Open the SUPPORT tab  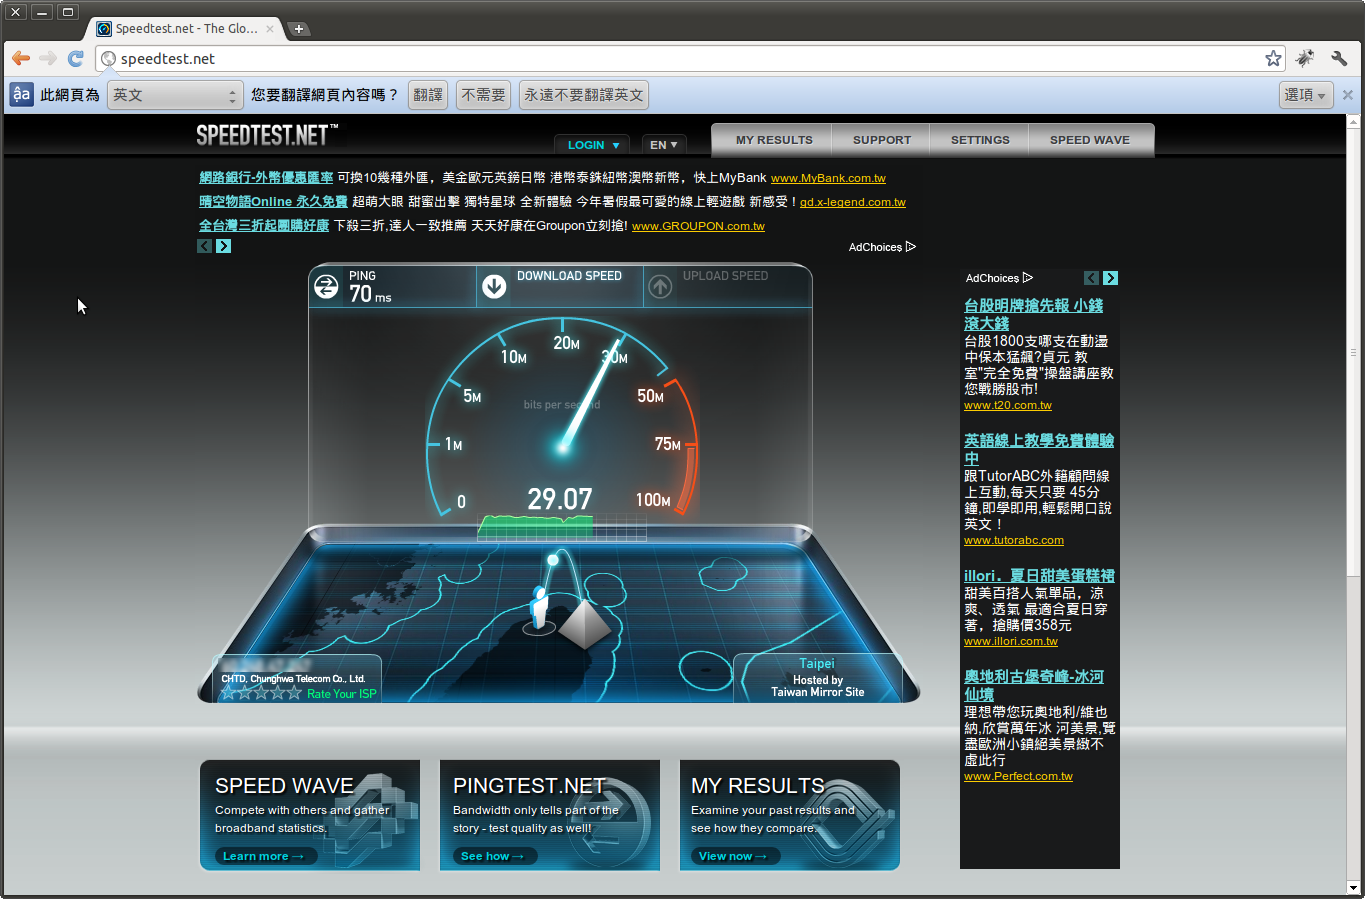[x=882, y=140]
